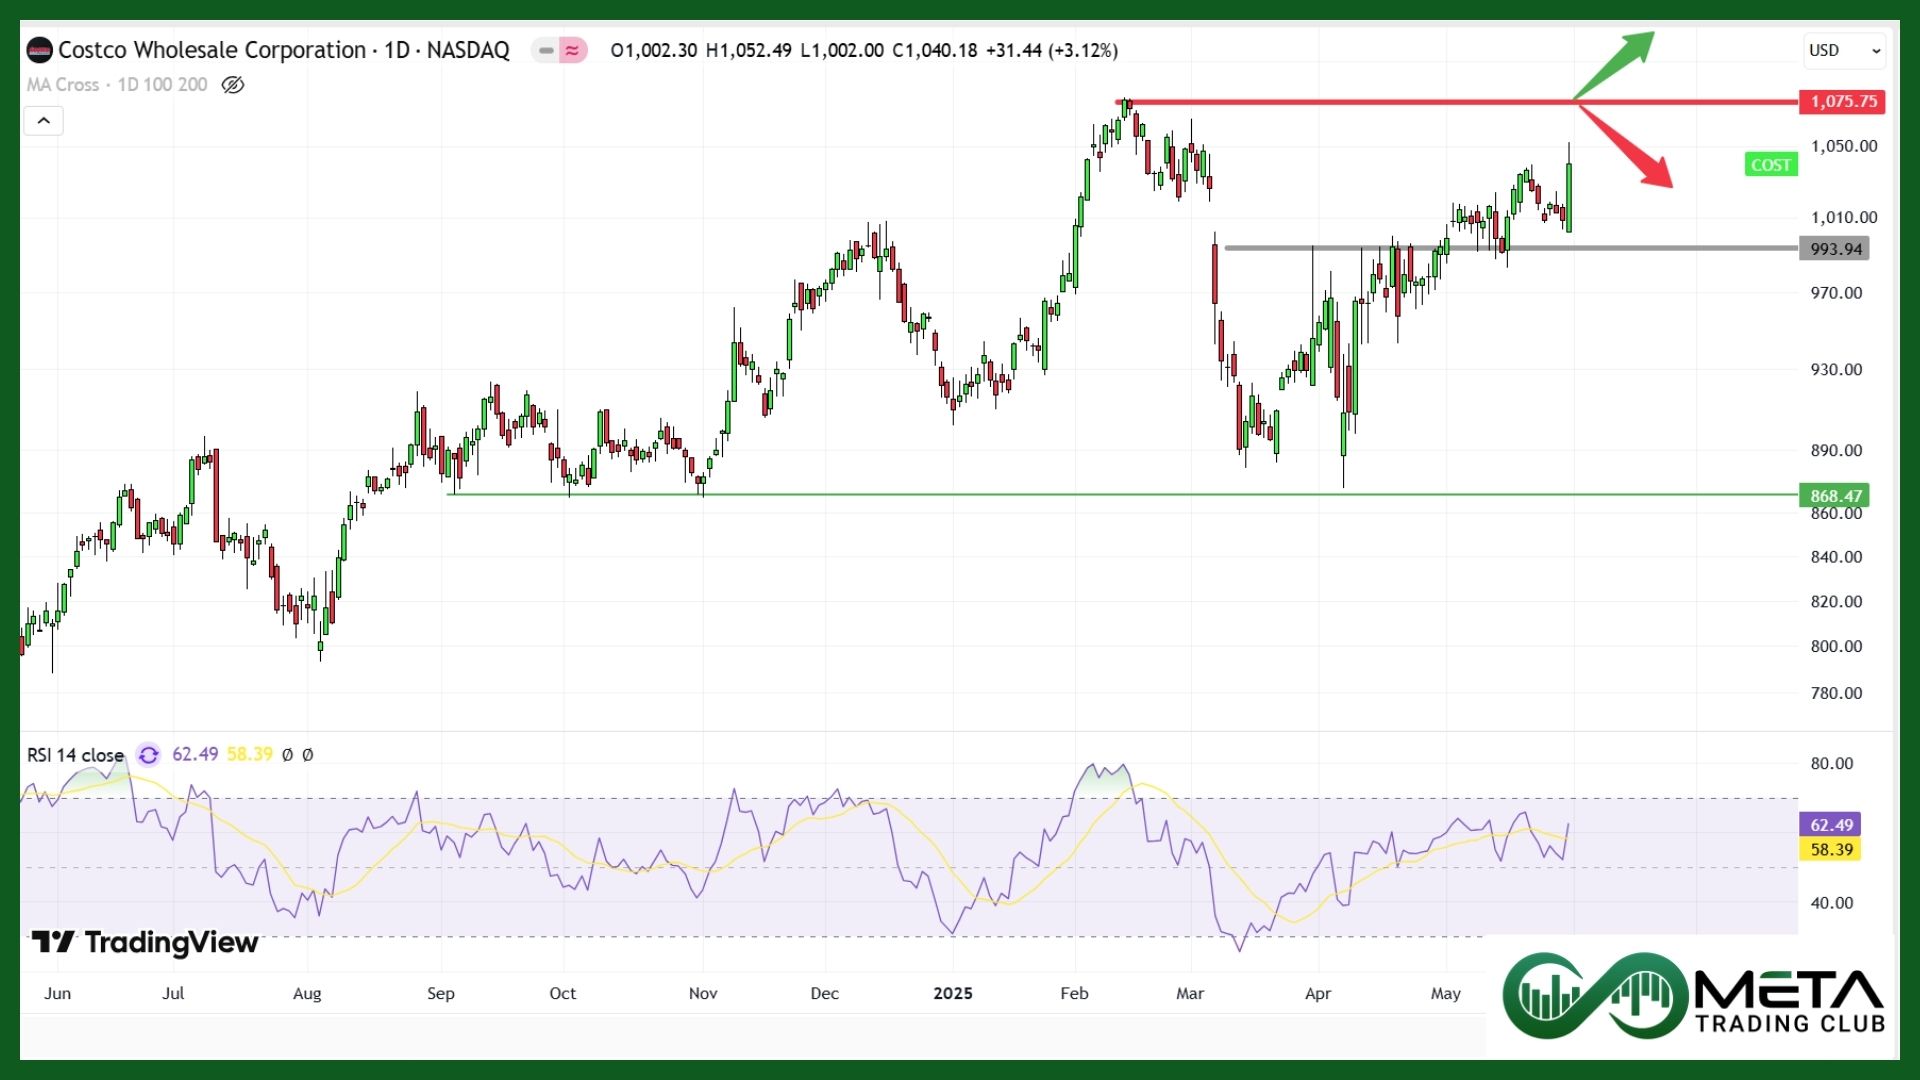Viewport: 1920px width, 1080px height.
Task: Click the RSI refresh circular arrows icon
Action: [148, 755]
